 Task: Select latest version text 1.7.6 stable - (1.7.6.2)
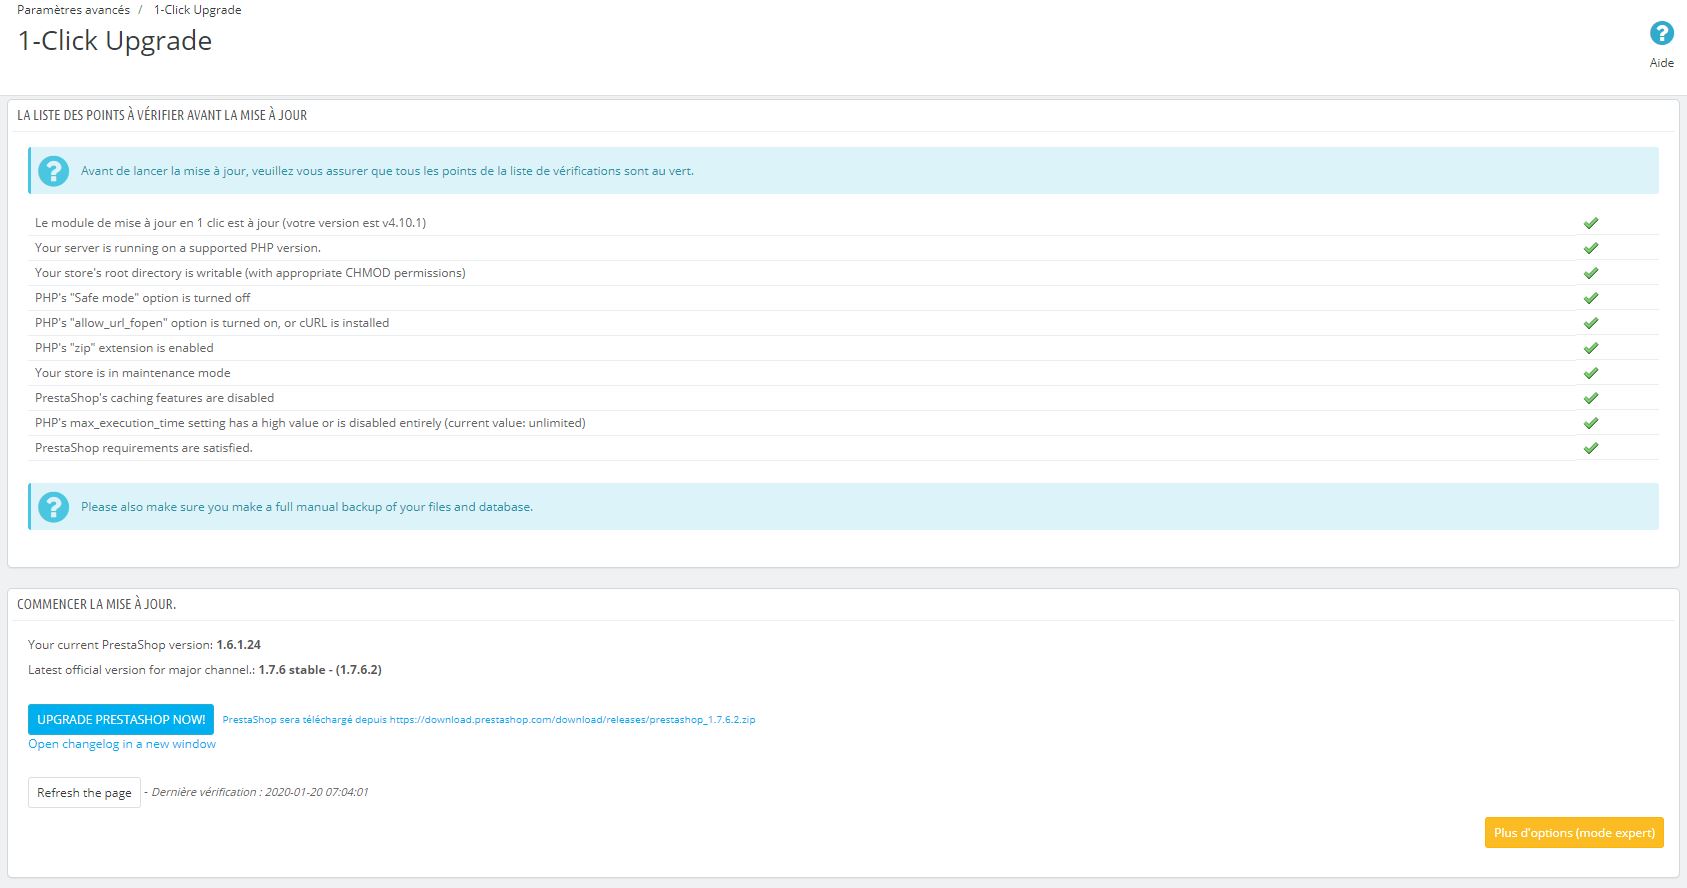320,670
